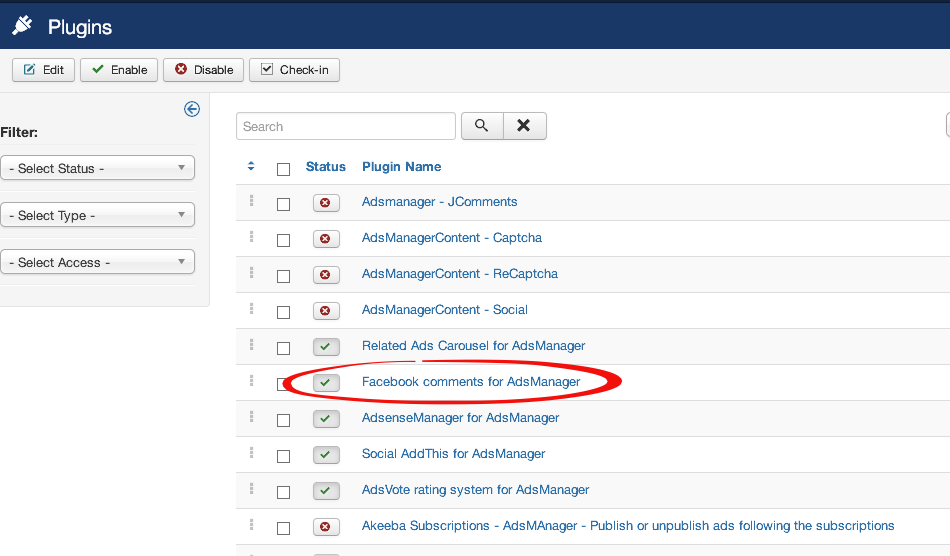This screenshot has height=556, width=950.
Task: Check the box for Related Ads Carousel
Action: [x=284, y=348]
